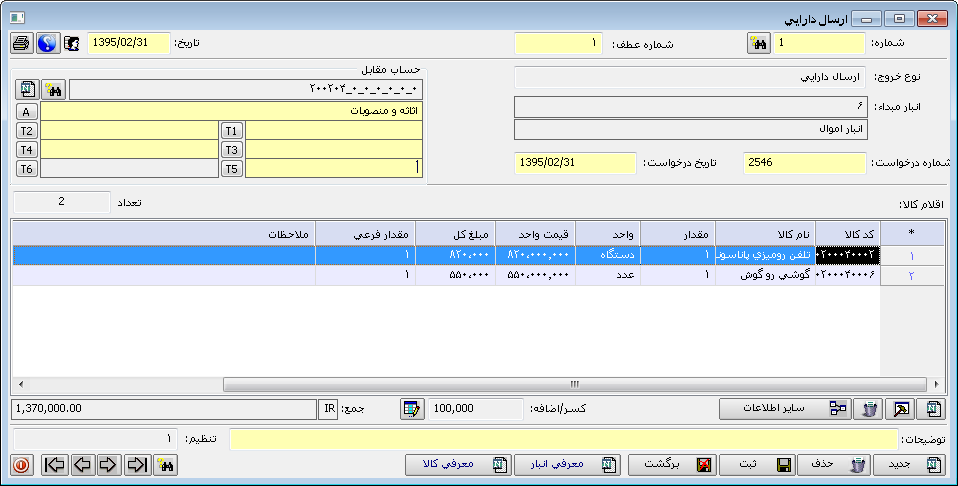958x486 pixels.
Task: Click the printer icon
Action: [x=21, y=43]
